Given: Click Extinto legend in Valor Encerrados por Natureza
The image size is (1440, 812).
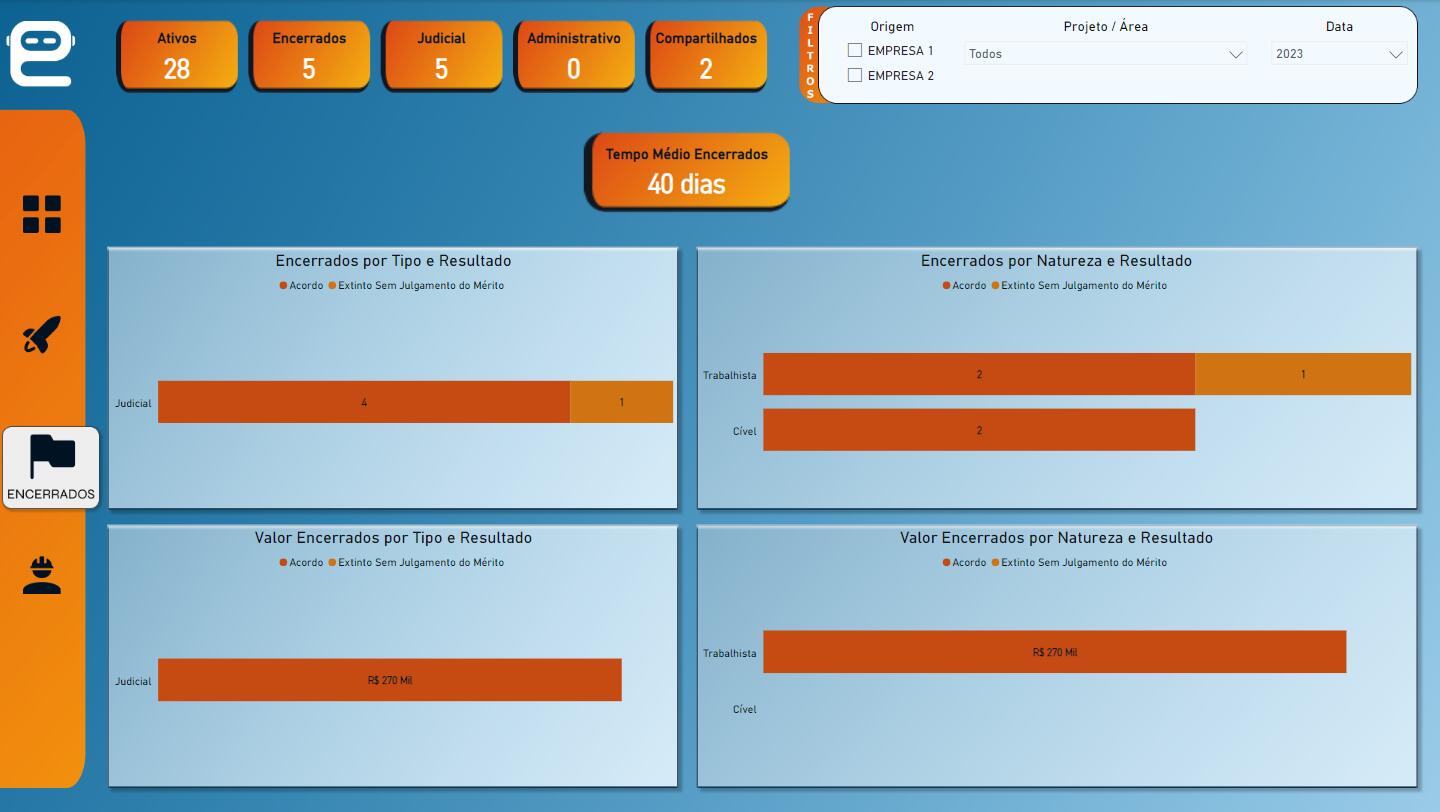Looking at the screenshot, I should [x=1079, y=563].
